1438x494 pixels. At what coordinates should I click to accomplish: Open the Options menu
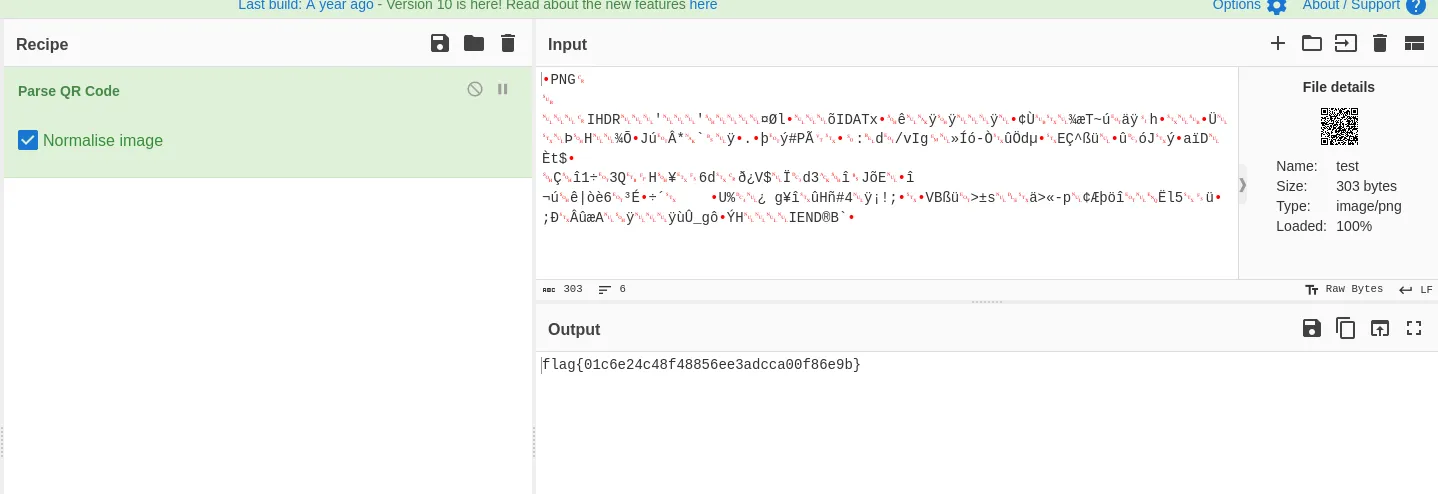tap(1249, 5)
